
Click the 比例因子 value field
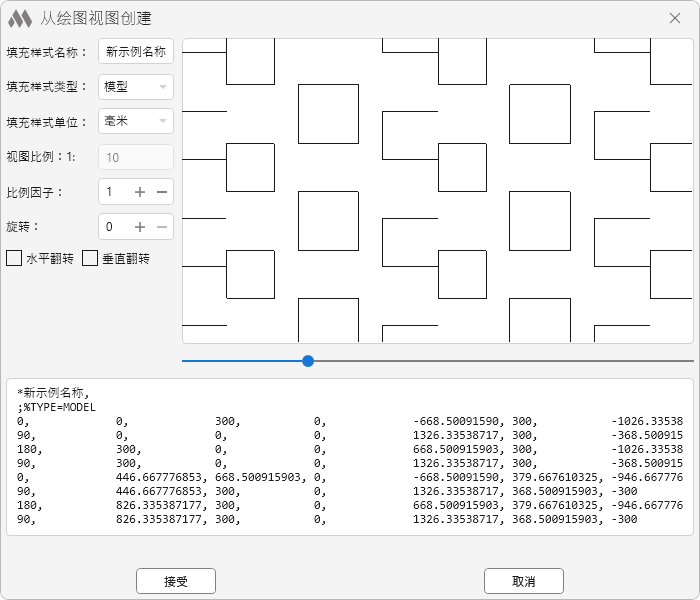point(113,192)
